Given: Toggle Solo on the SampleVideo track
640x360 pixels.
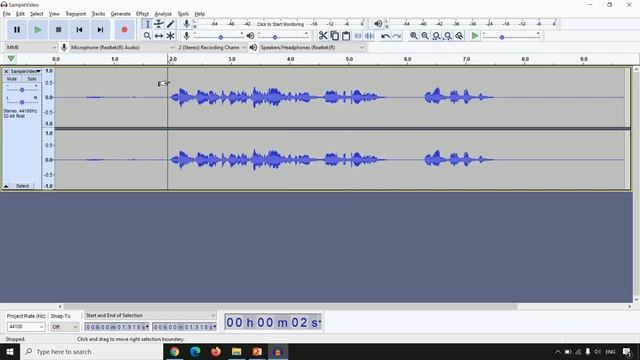Looking at the screenshot, I should [31, 79].
